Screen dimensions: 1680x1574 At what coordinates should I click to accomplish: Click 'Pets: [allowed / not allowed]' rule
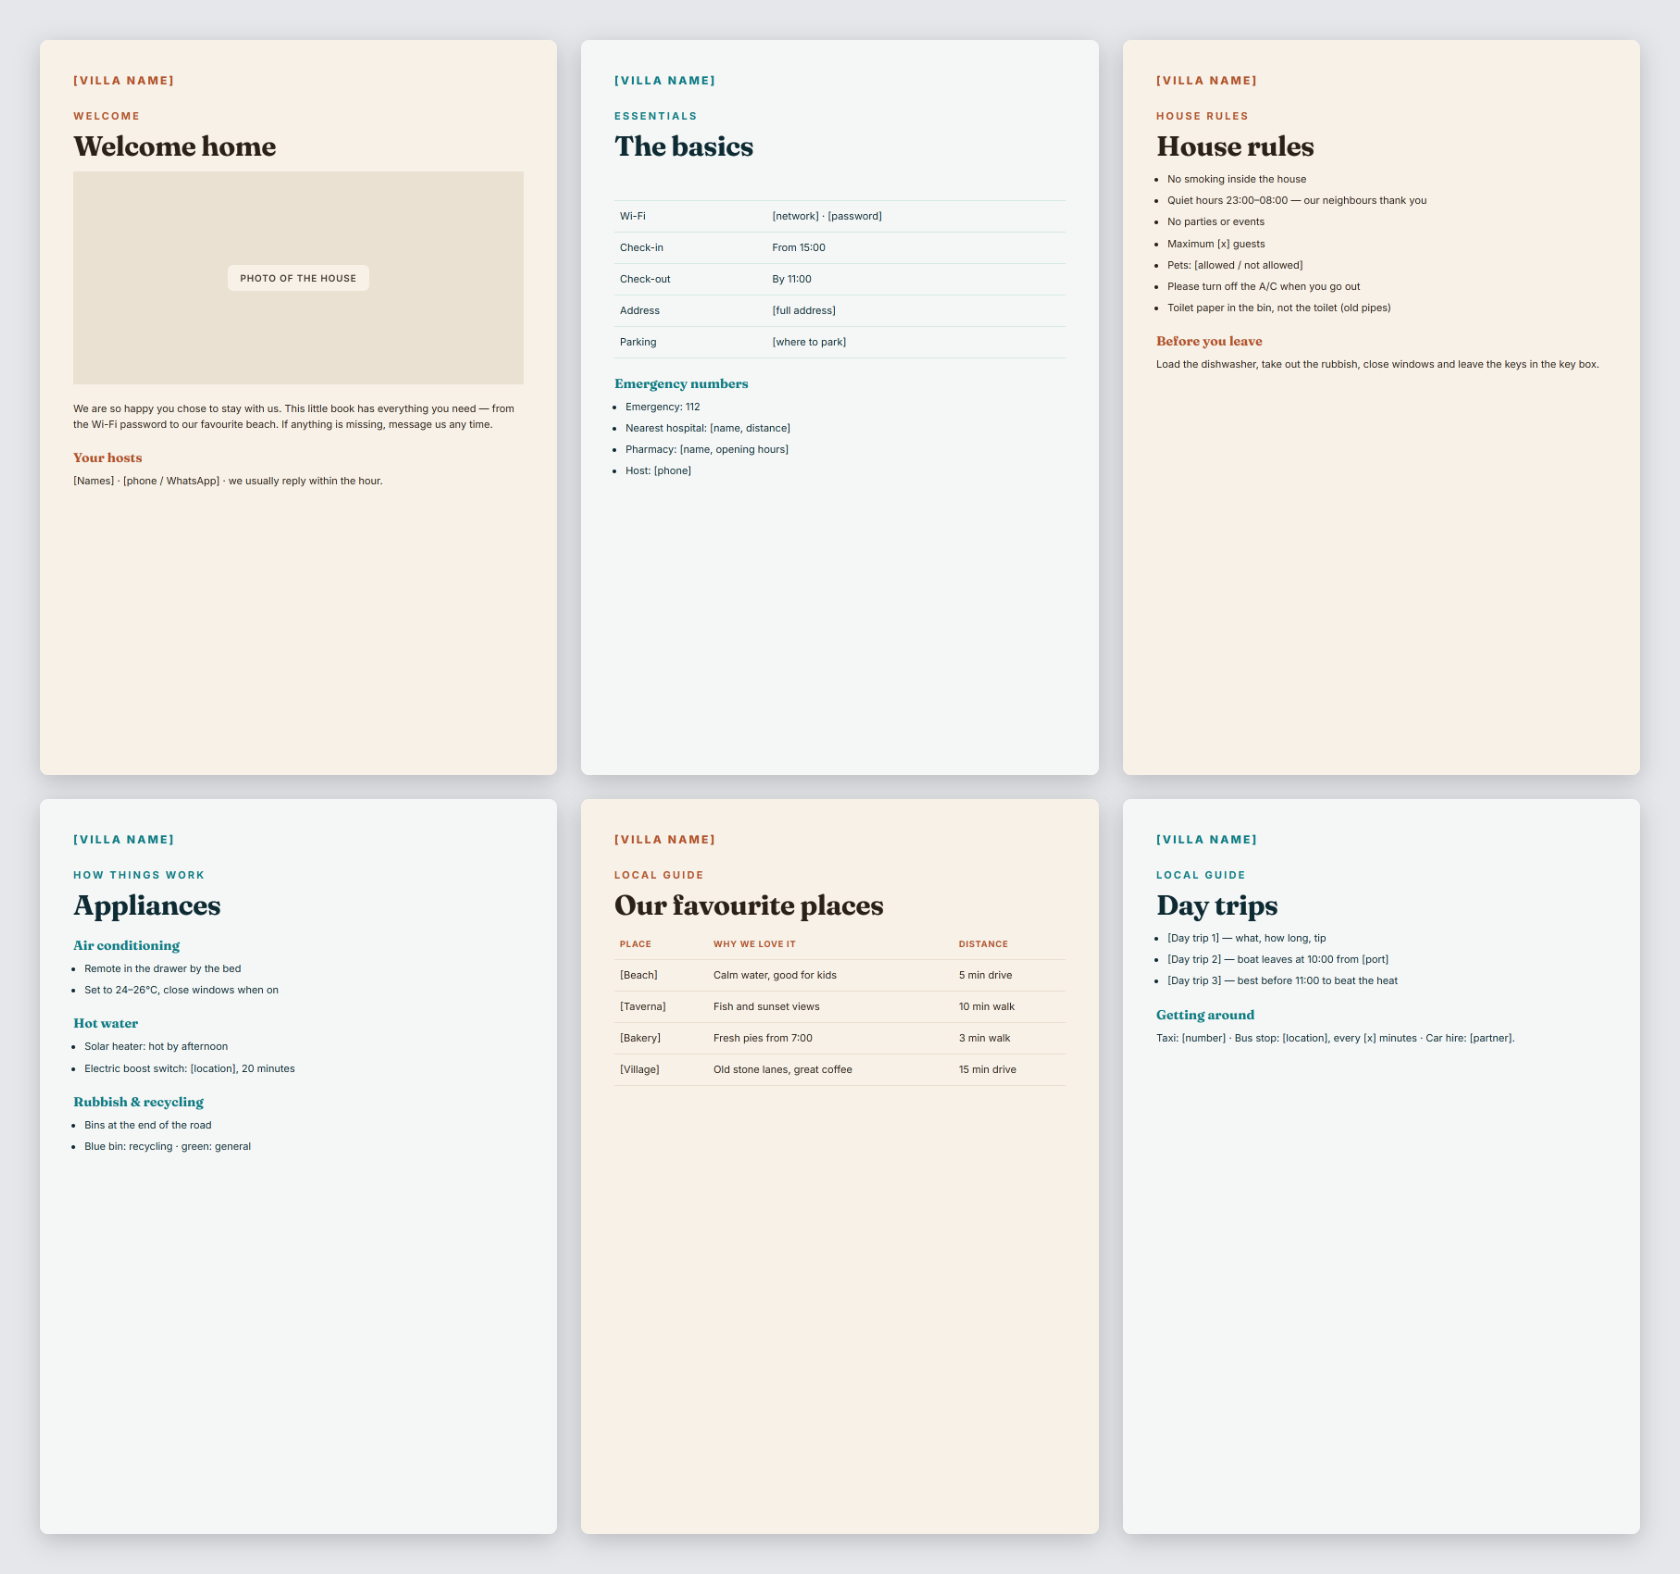1235,266
